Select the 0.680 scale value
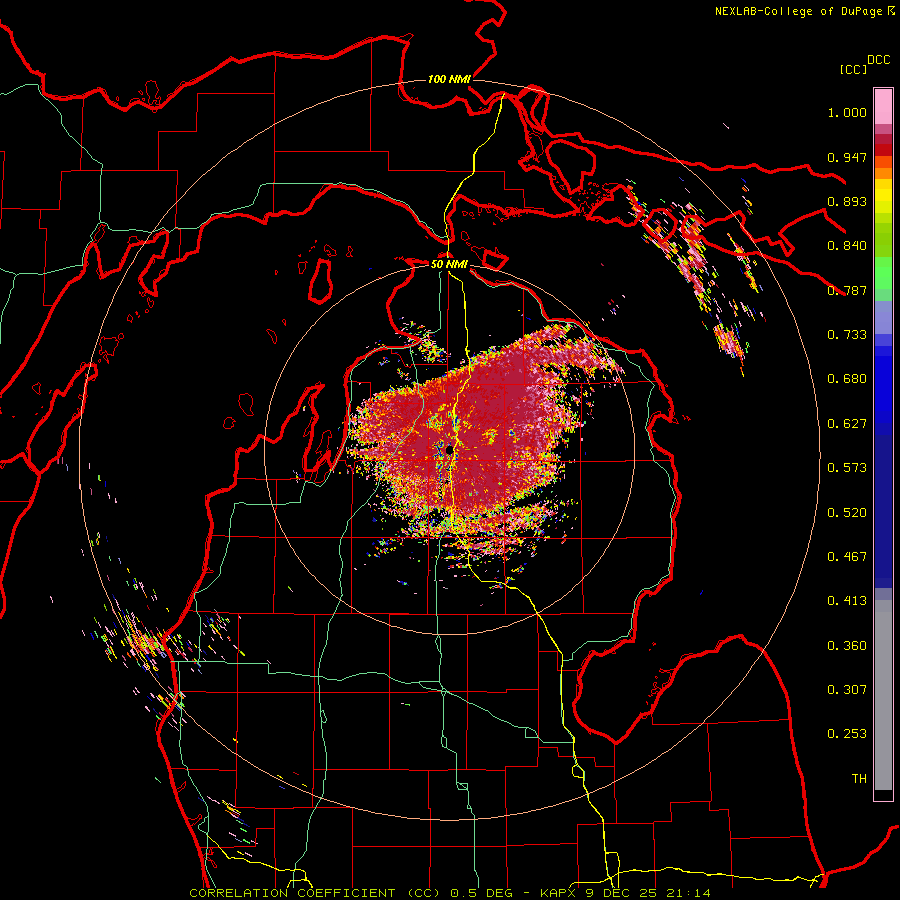 coord(847,379)
